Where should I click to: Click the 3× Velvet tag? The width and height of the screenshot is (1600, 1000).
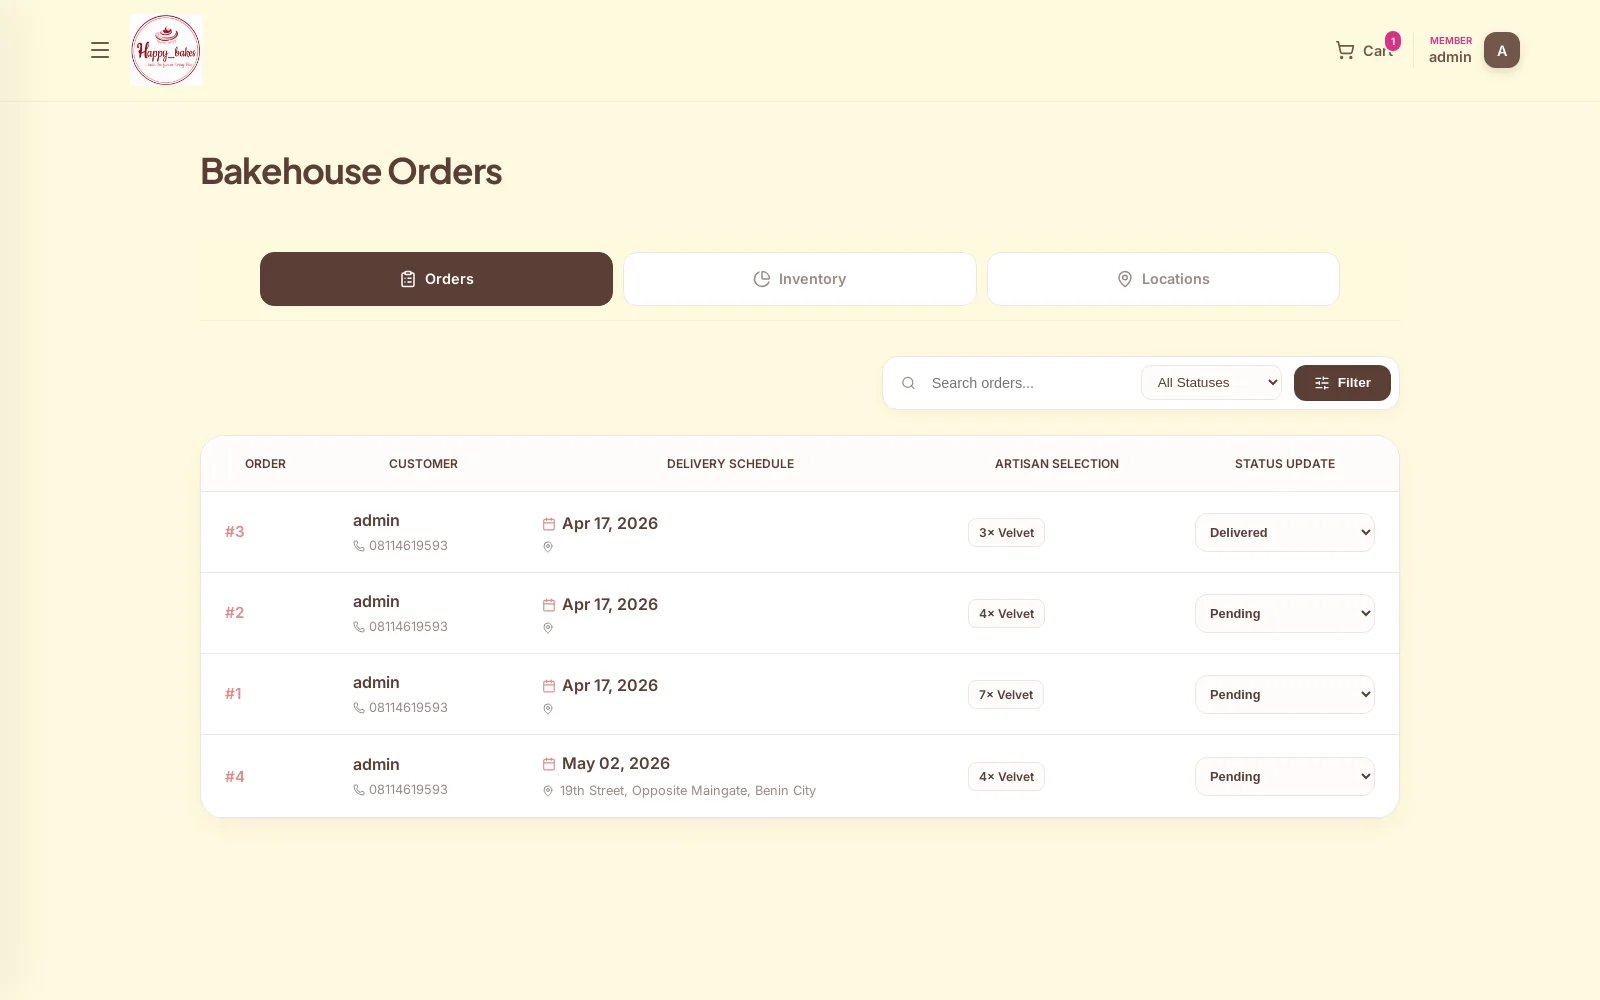(x=1006, y=533)
